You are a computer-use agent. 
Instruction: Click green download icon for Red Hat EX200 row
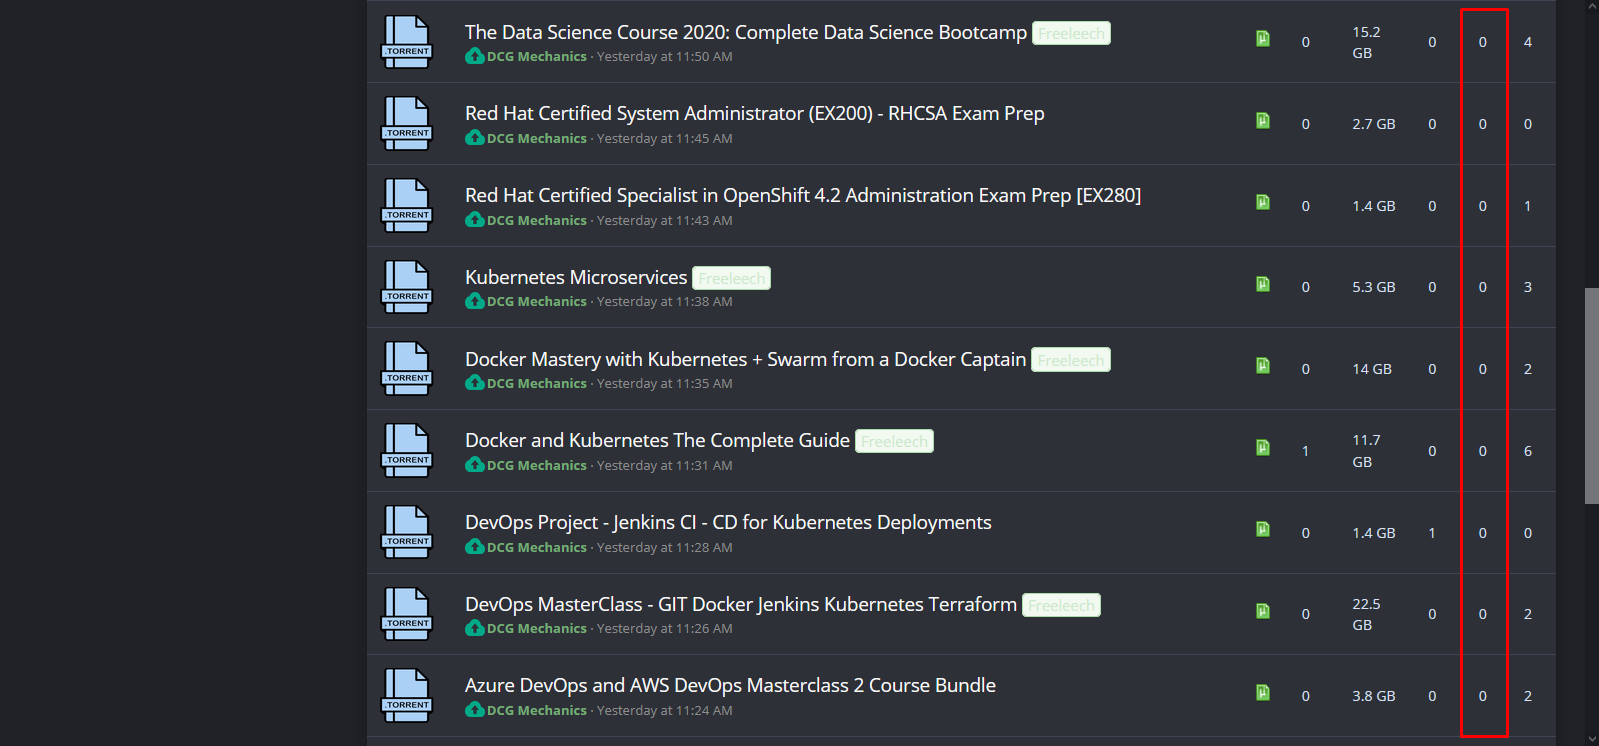(1263, 121)
